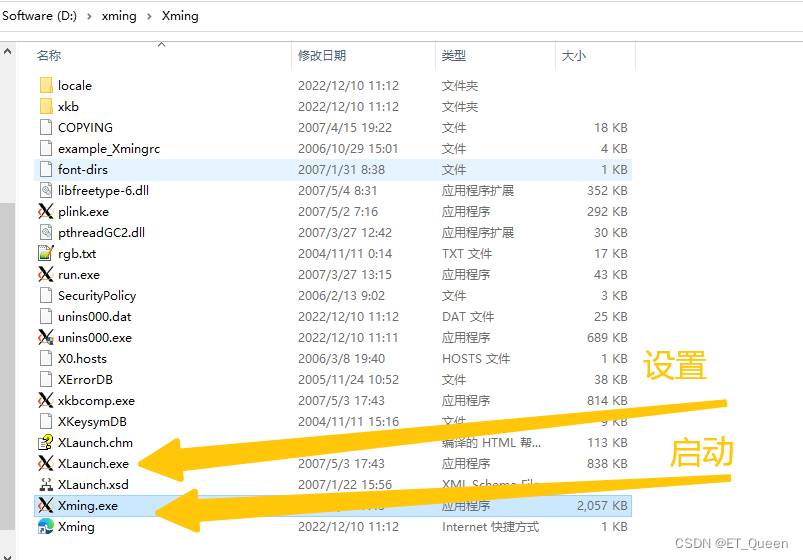Click the Xming.exe X icon

[x=46, y=506]
